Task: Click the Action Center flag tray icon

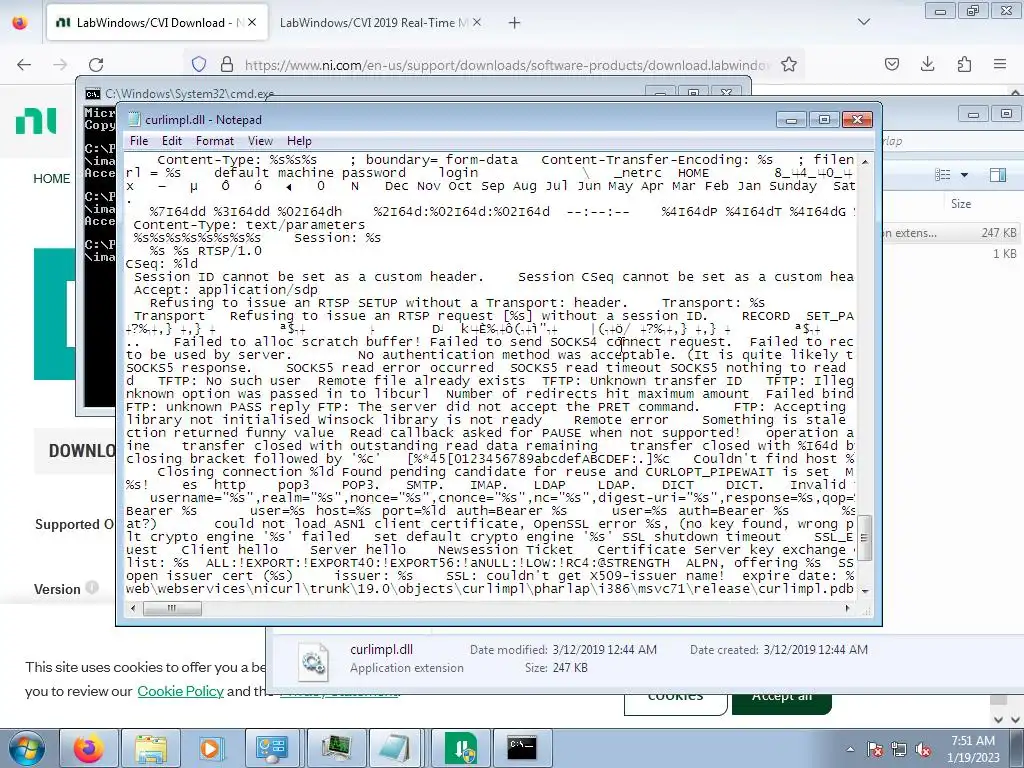Action: click(875, 749)
